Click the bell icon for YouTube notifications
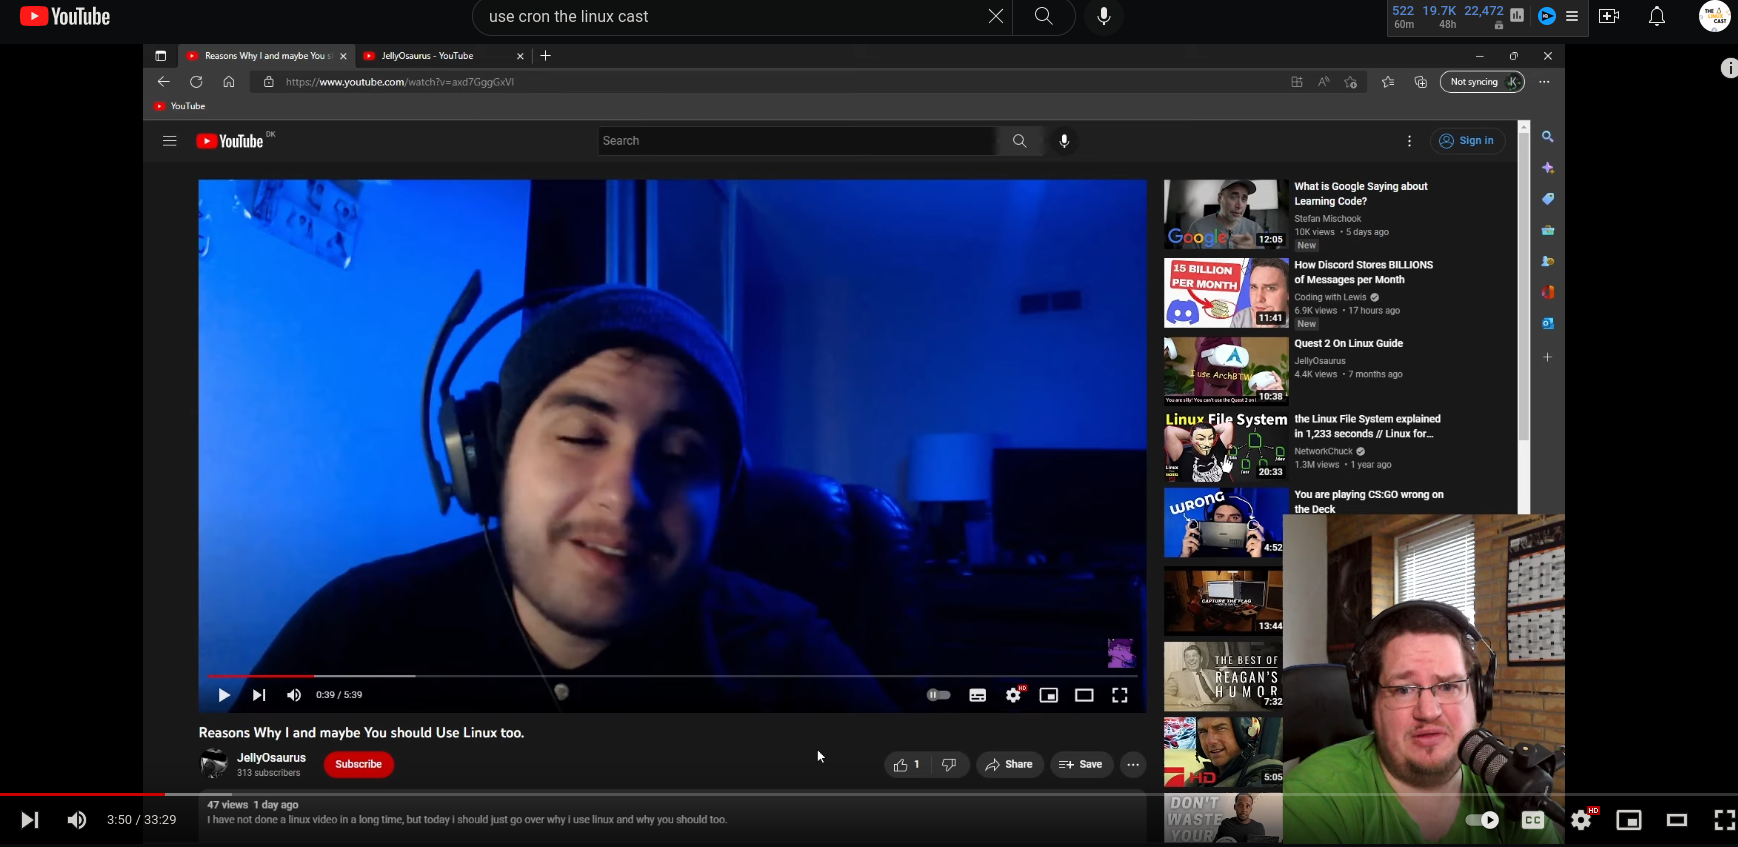 (1656, 16)
